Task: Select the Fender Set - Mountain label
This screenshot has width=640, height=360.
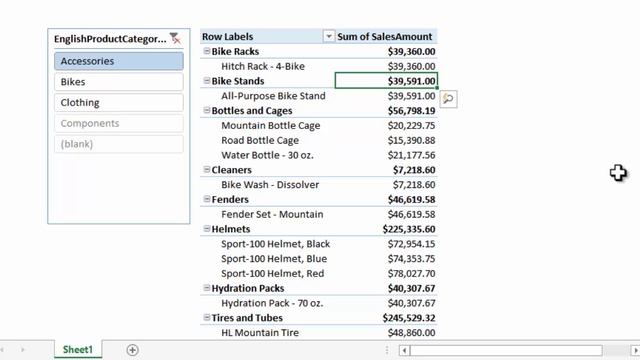Action: click(x=272, y=214)
